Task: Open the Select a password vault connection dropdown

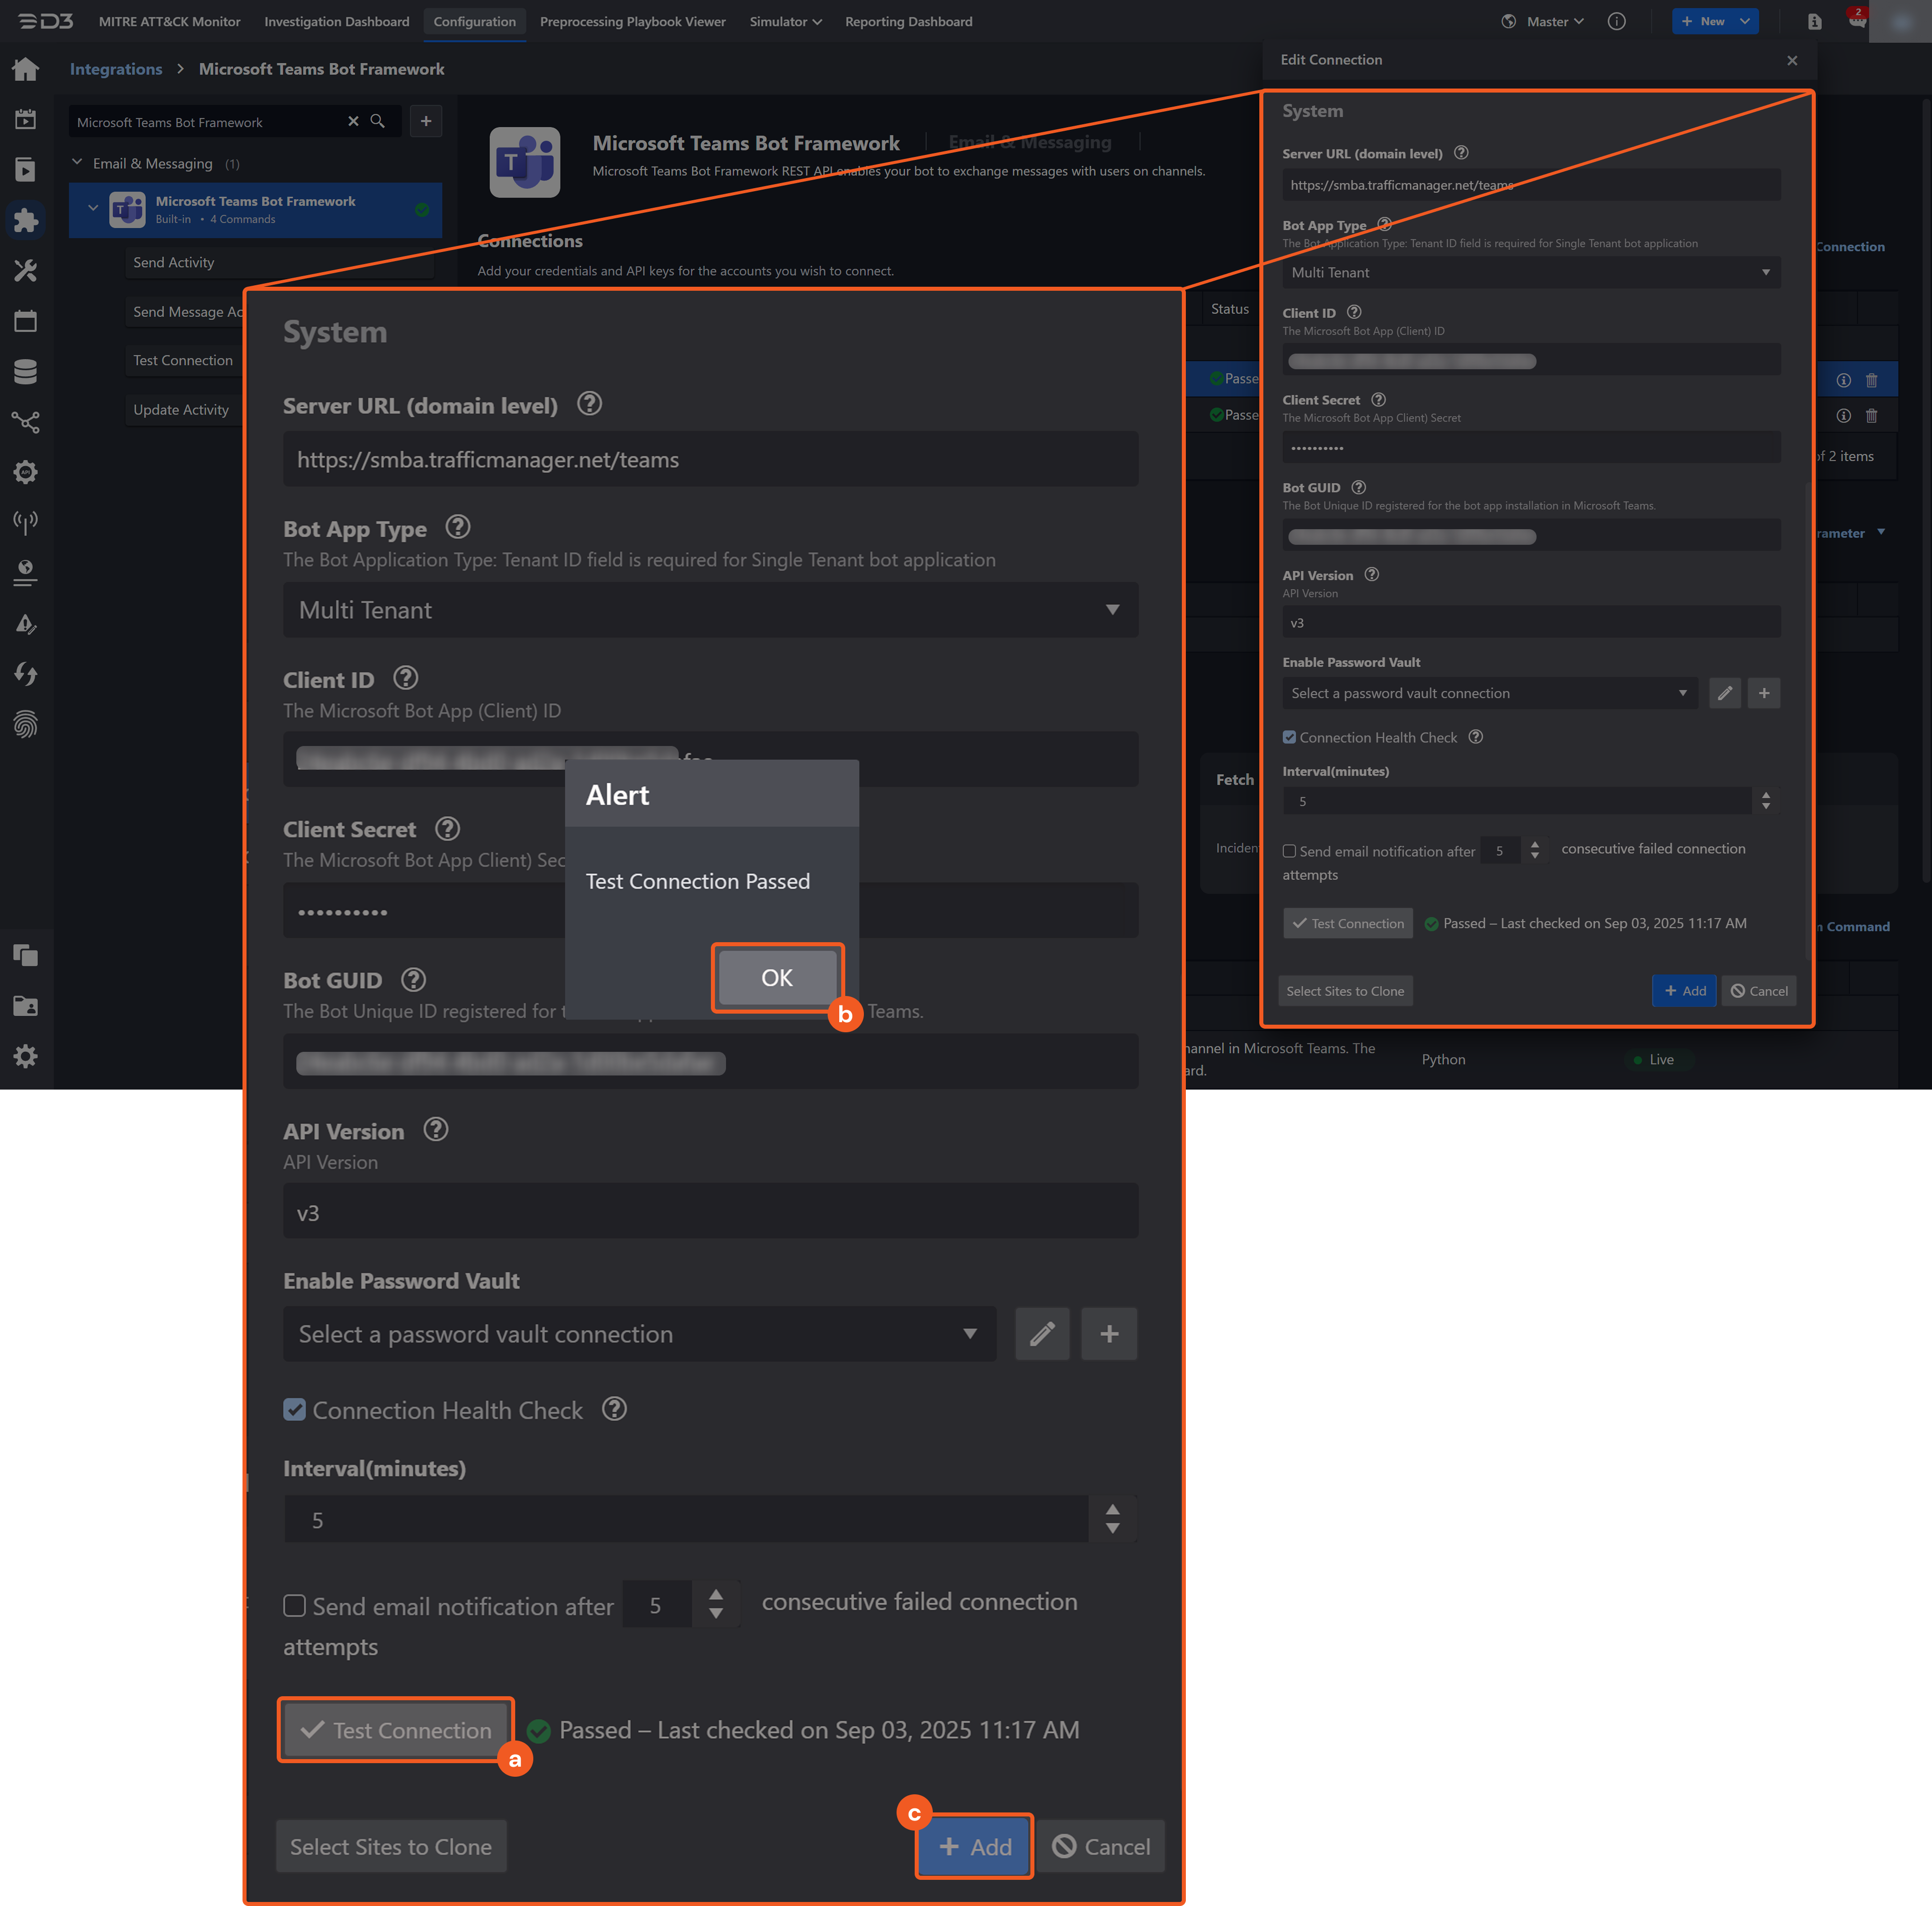Action: point(639,1333)
